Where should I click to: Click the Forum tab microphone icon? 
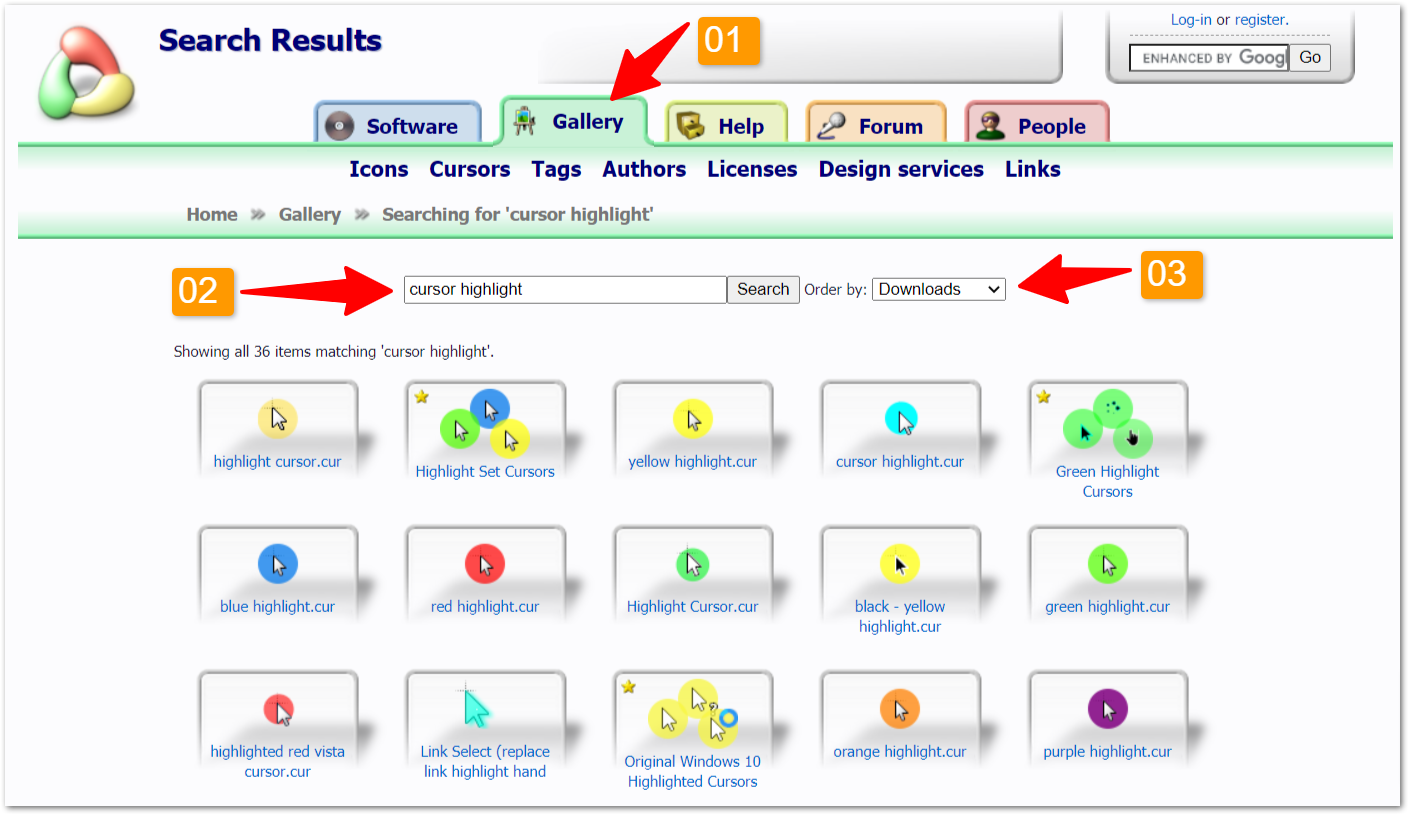pos(831,126)
